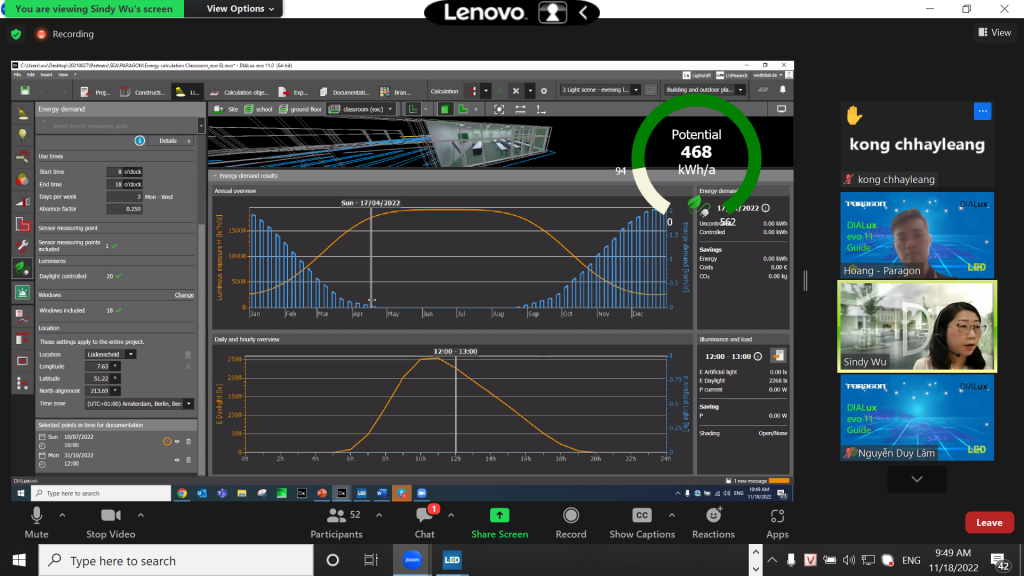Open the Chat panel
This screenshot has width=1024, height=576.
pos(425,516)
